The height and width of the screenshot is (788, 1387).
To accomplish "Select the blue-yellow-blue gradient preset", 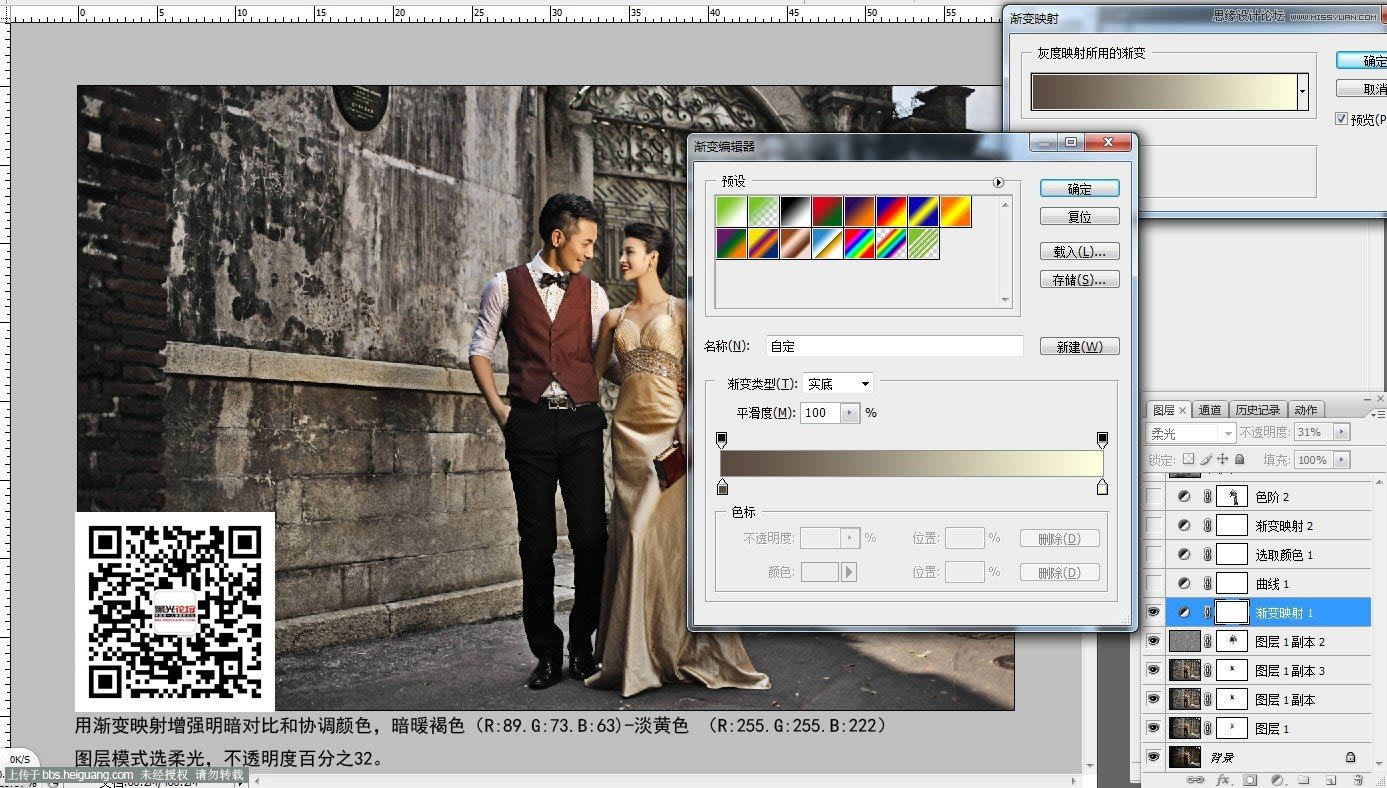I will 923,211.
